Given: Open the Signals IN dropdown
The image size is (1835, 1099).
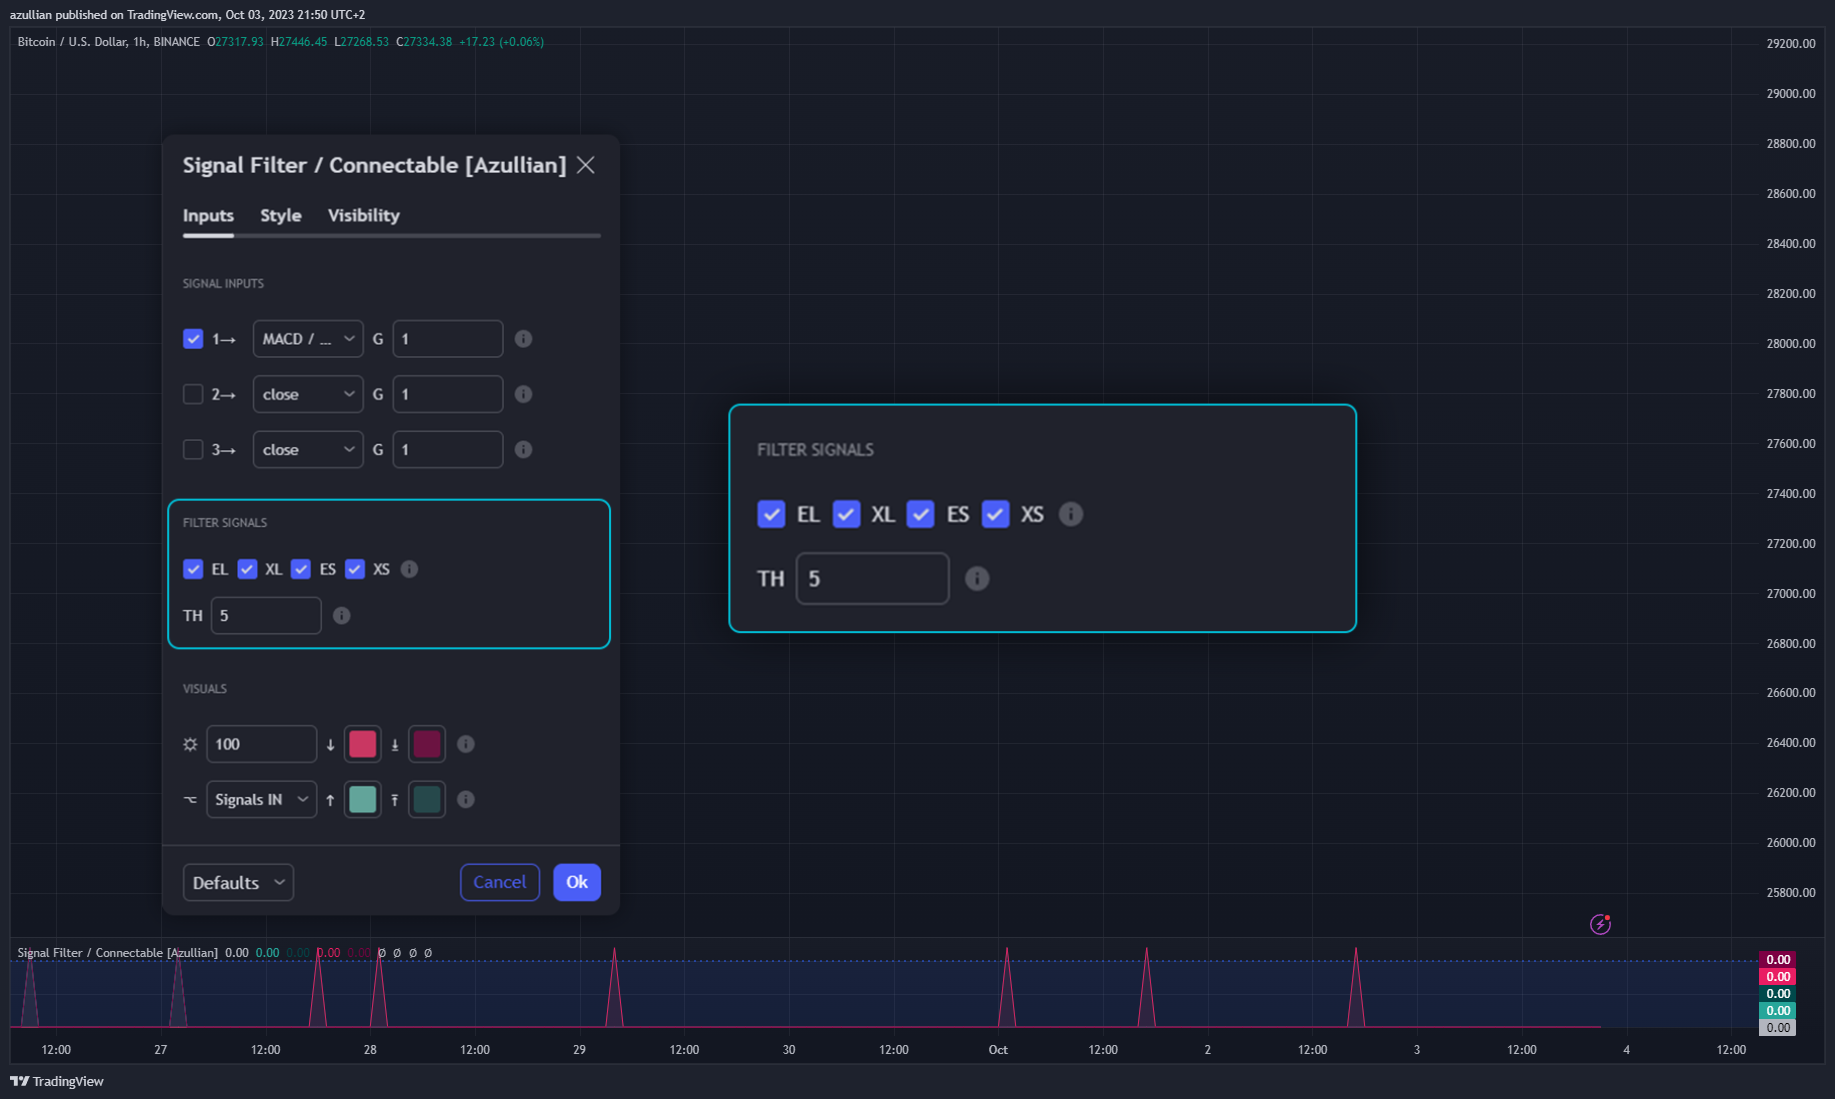Looking at the screenshot, I should [261, 799].
